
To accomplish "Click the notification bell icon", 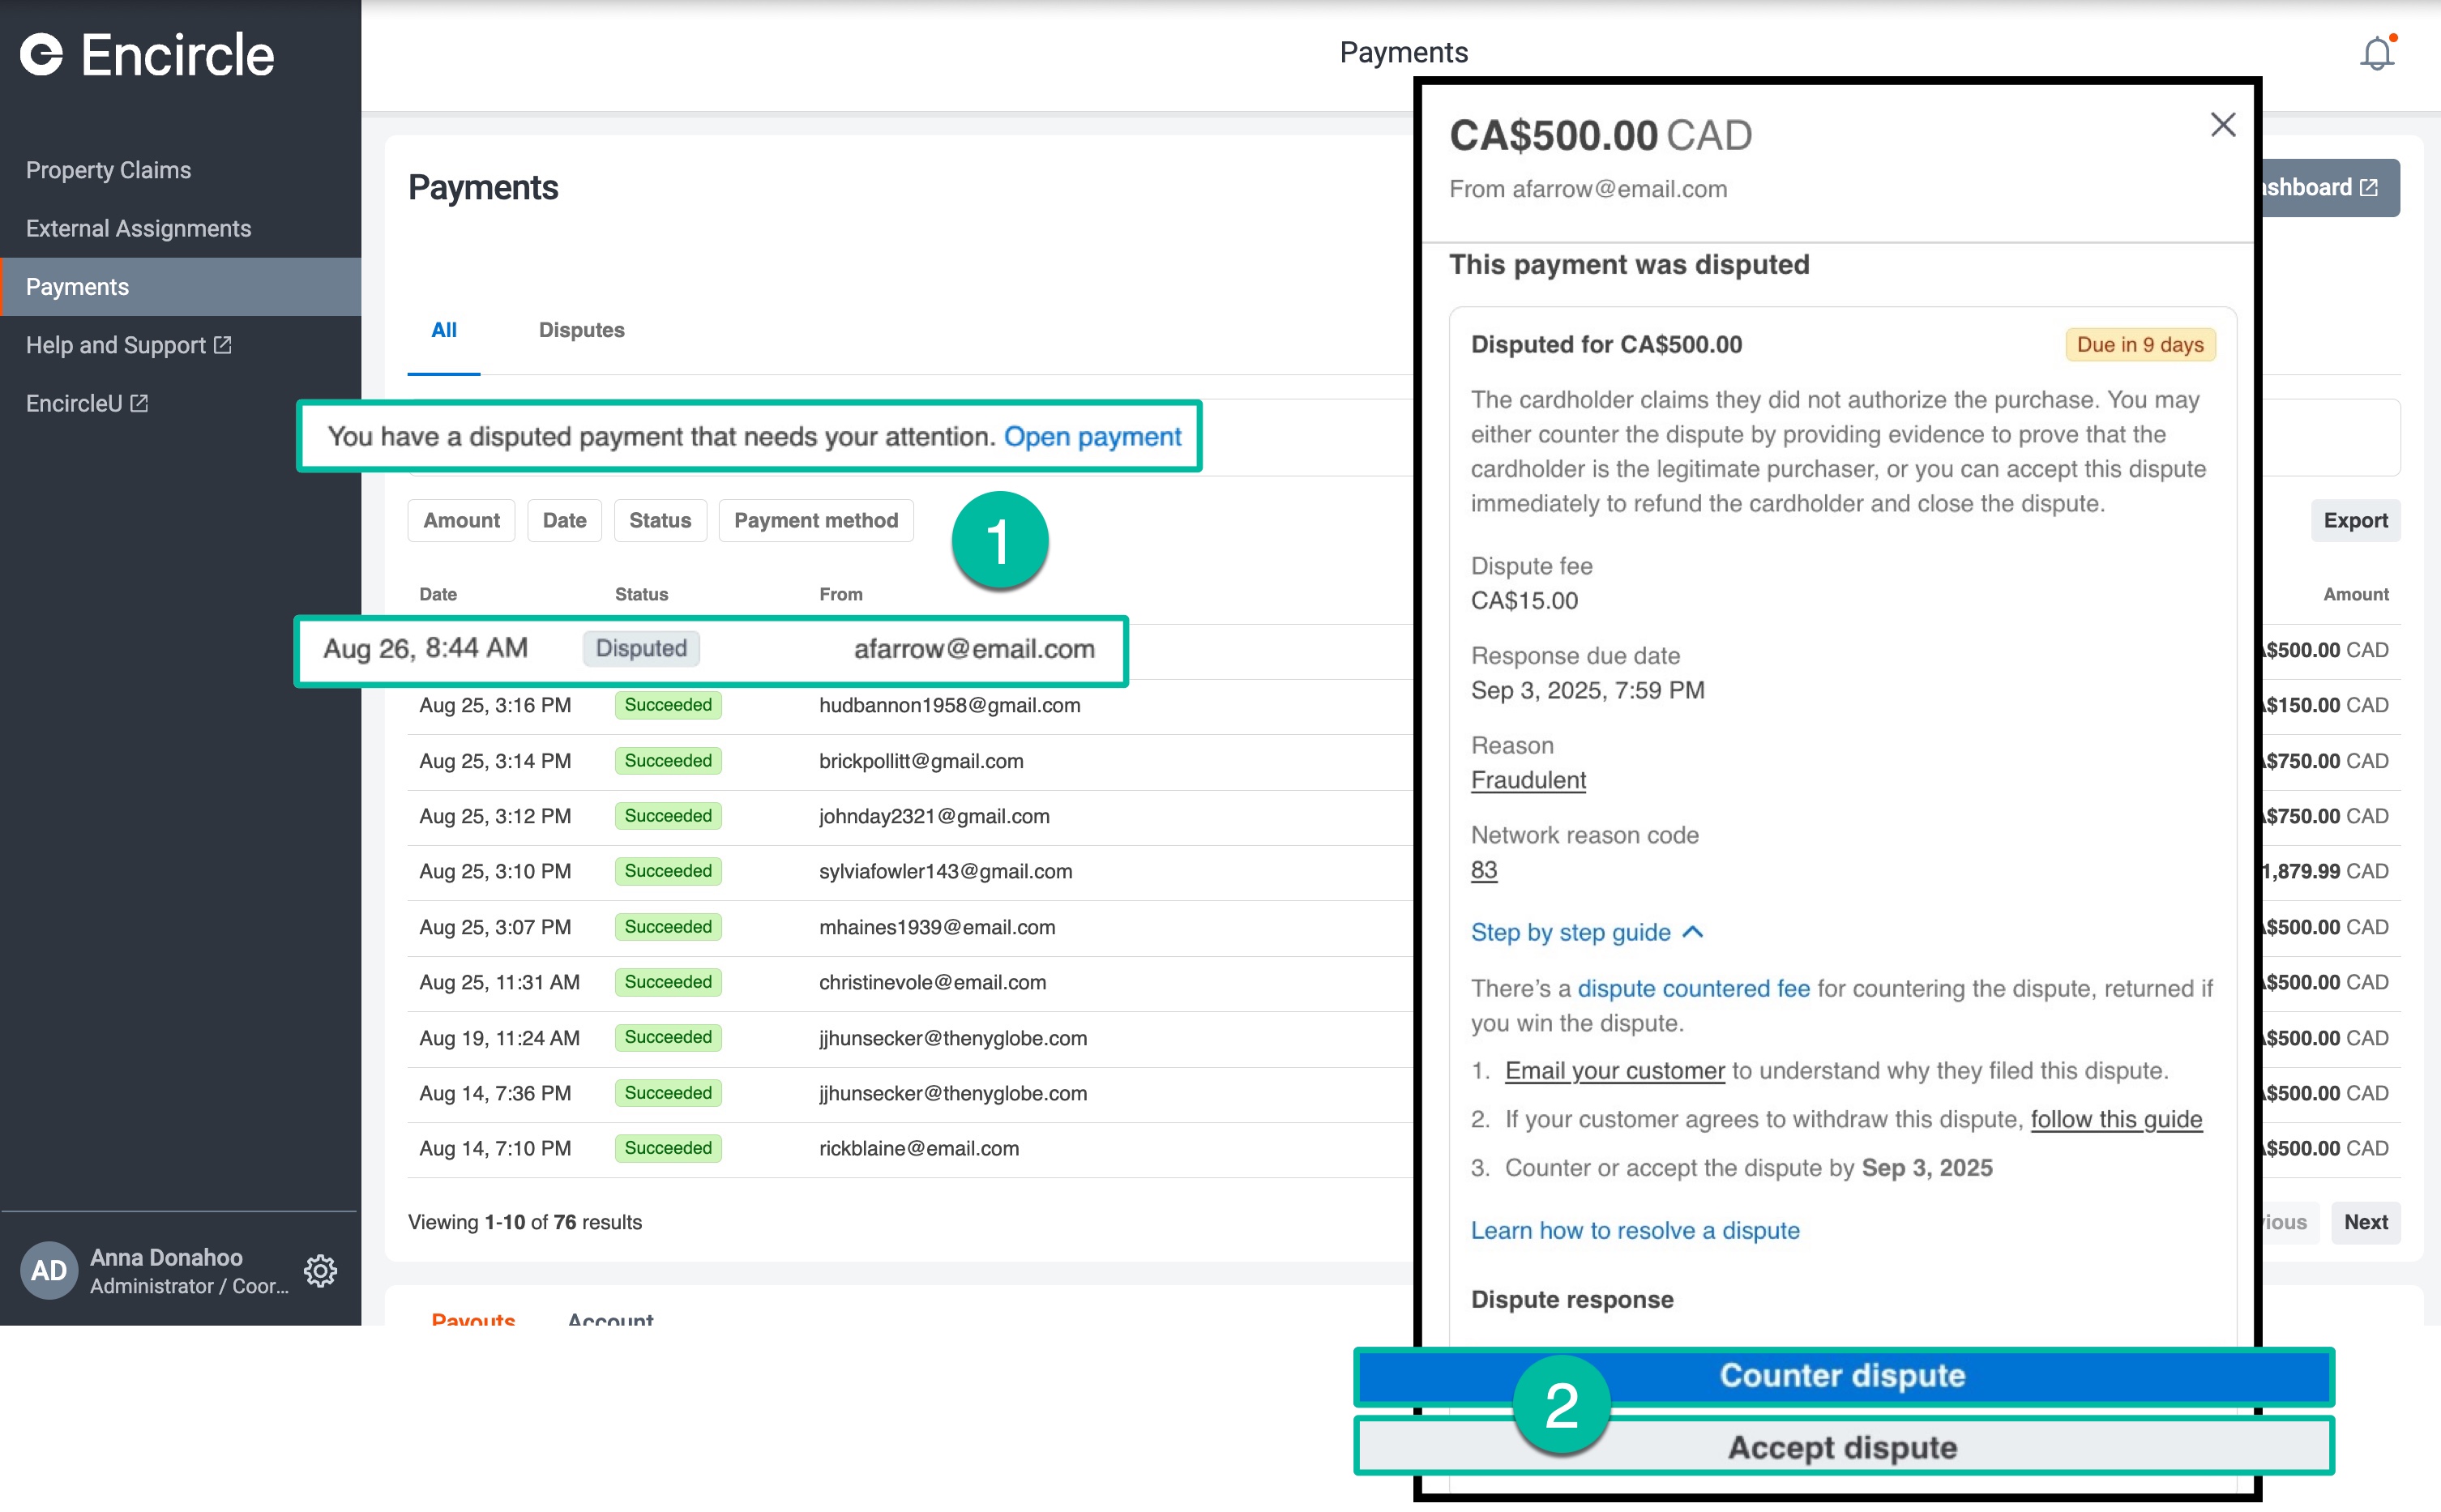I will 2377,53.
